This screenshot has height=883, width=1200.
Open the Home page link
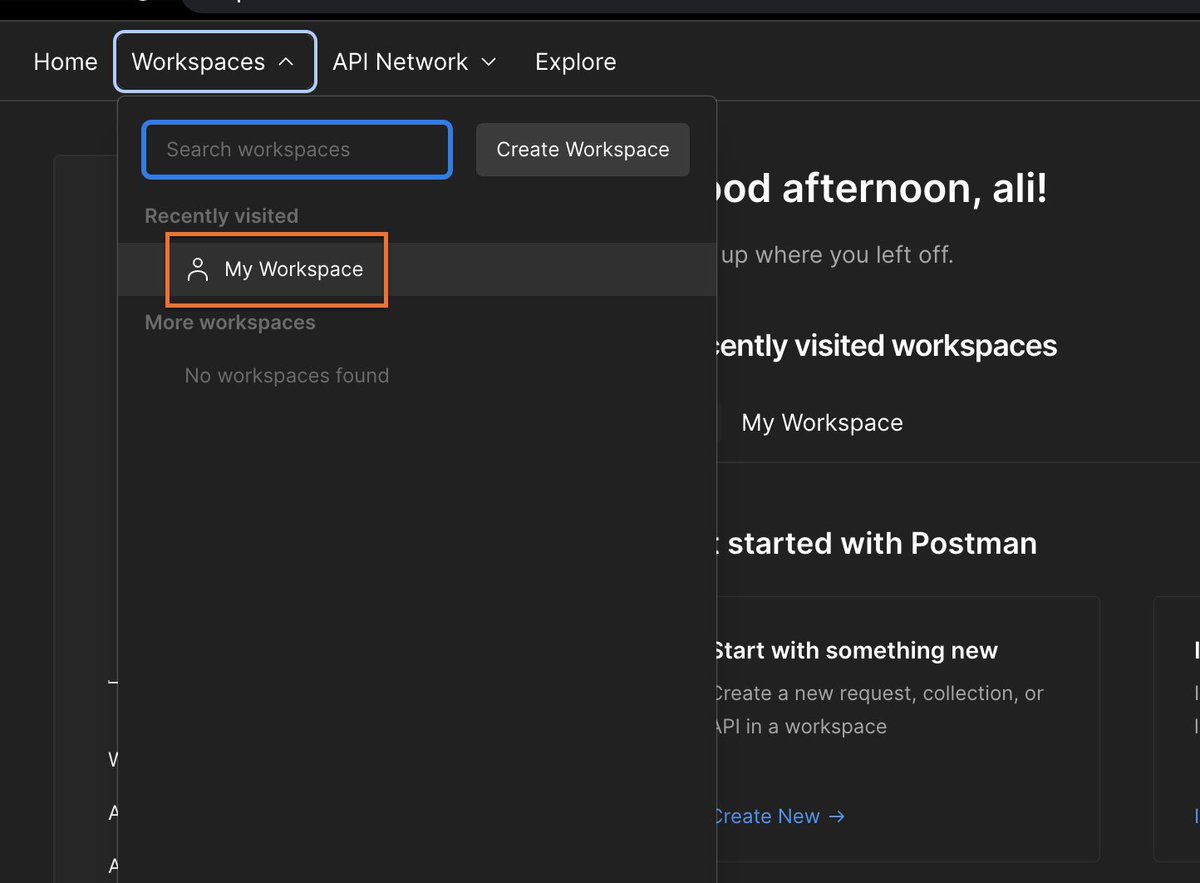pos(65,62)
